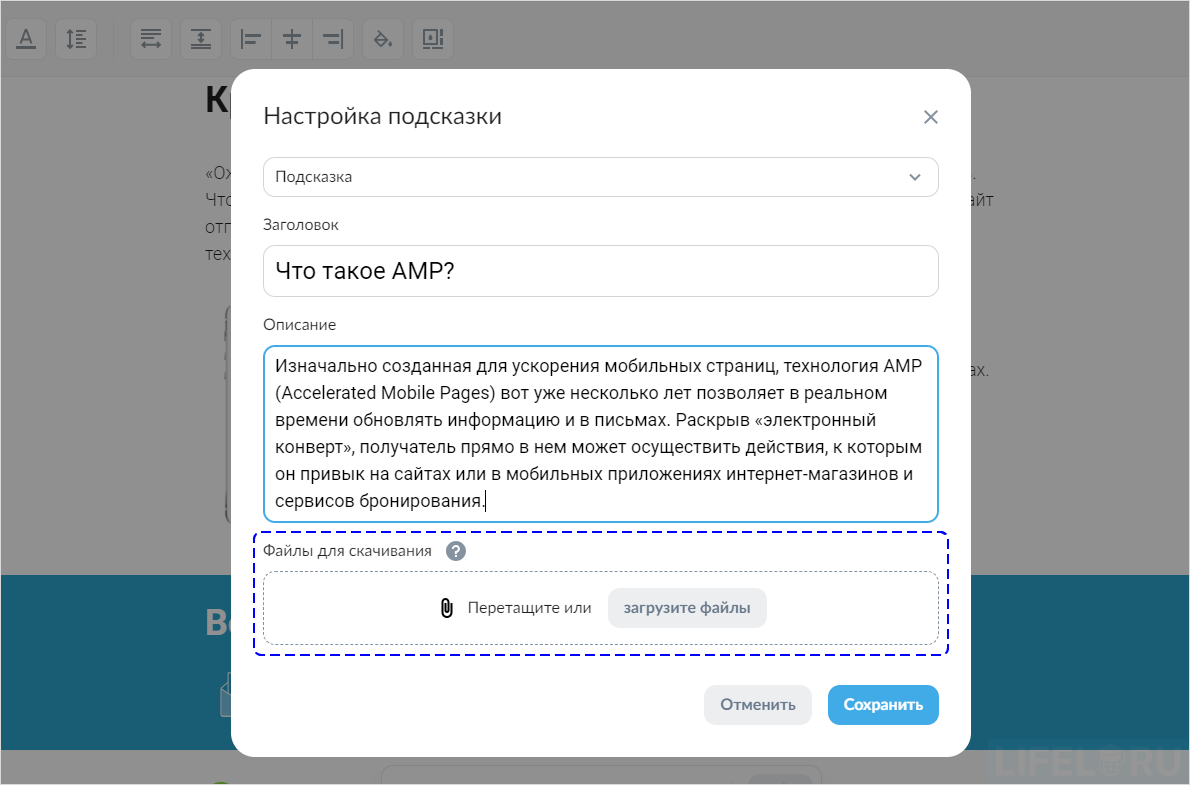Click the paperclip attachment icon

pyautogui.click(x=447, y=608)
